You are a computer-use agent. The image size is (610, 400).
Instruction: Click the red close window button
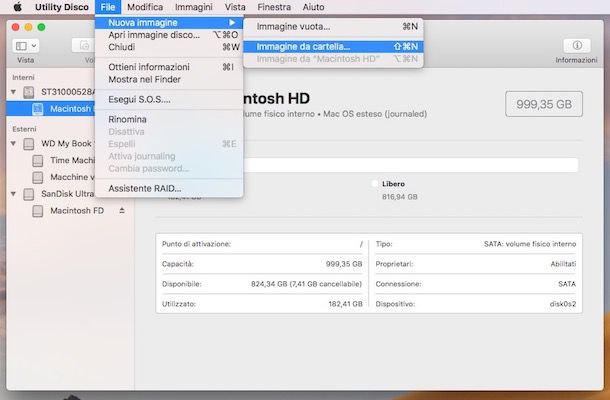coord(16,27)
